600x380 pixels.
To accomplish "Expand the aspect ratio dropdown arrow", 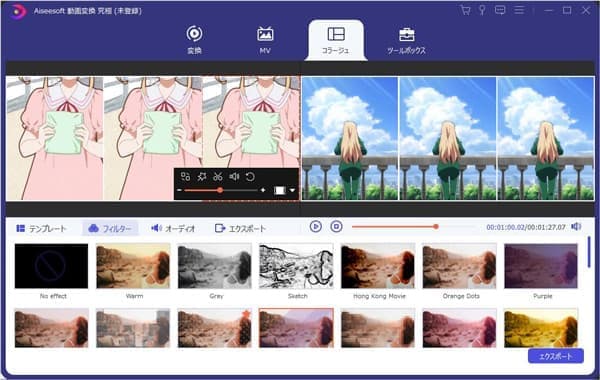I will pyautogui.click(x=292, y=190).
